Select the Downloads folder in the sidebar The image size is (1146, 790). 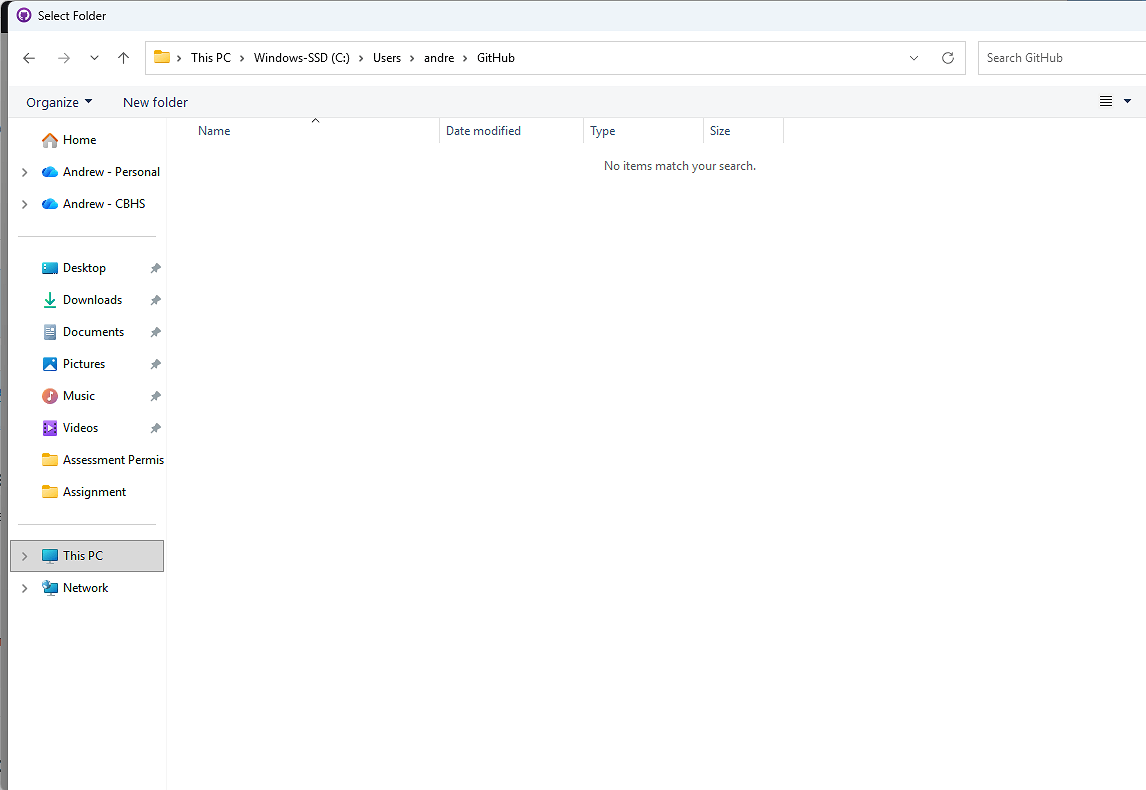(92, 299)
